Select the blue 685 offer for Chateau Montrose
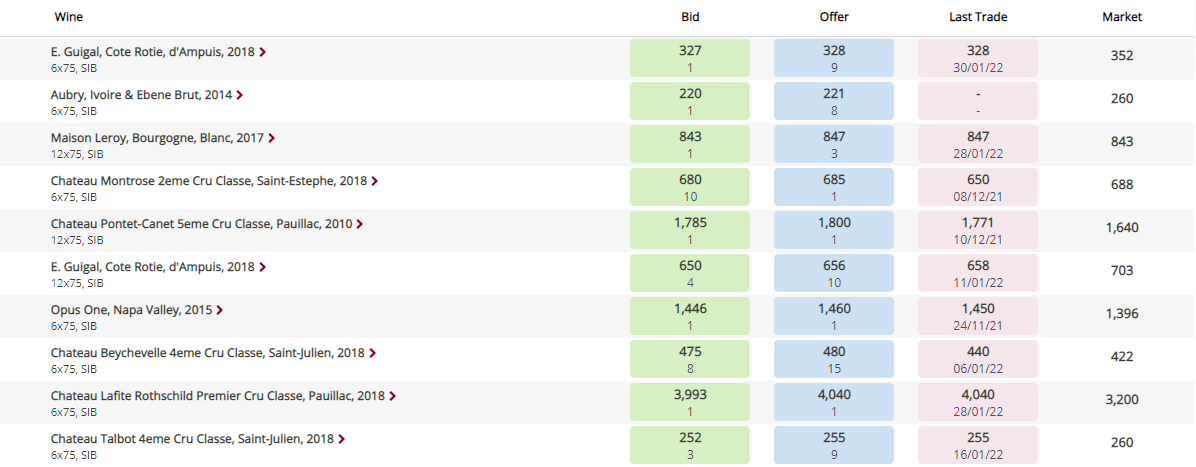Viewport: 1196px width, 467px height. pos(834,188)
